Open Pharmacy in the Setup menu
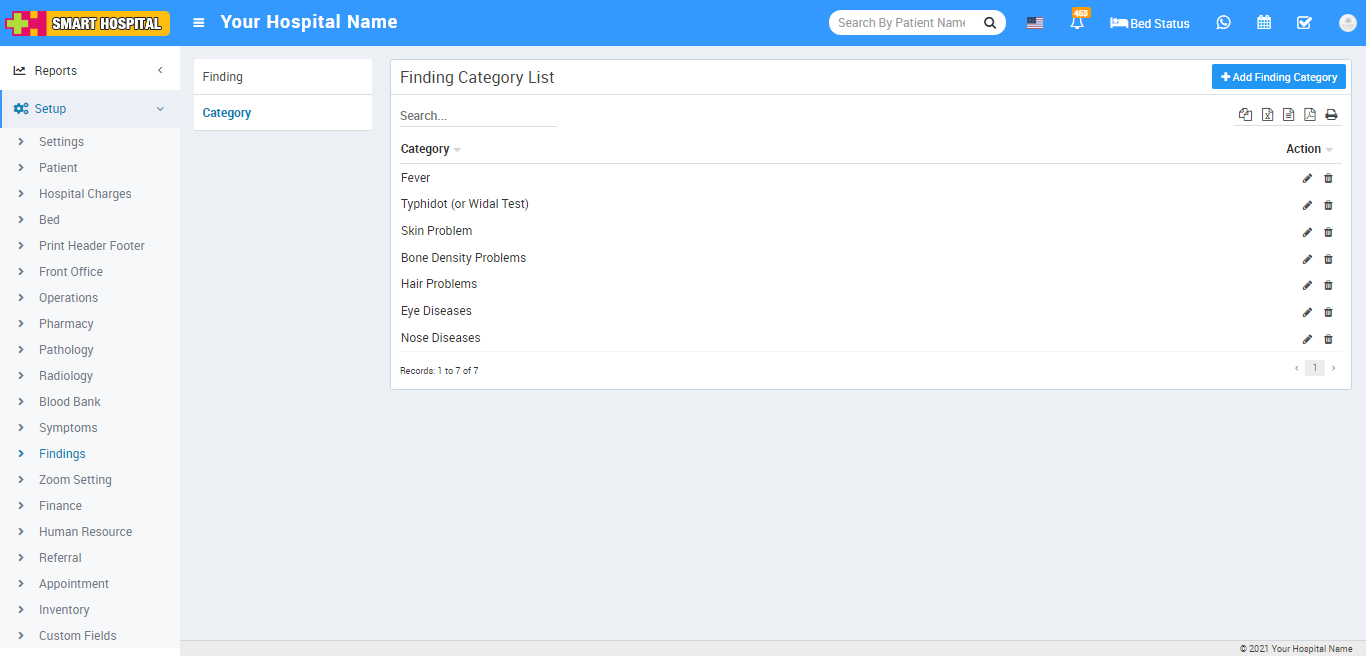 pos(66,324)
